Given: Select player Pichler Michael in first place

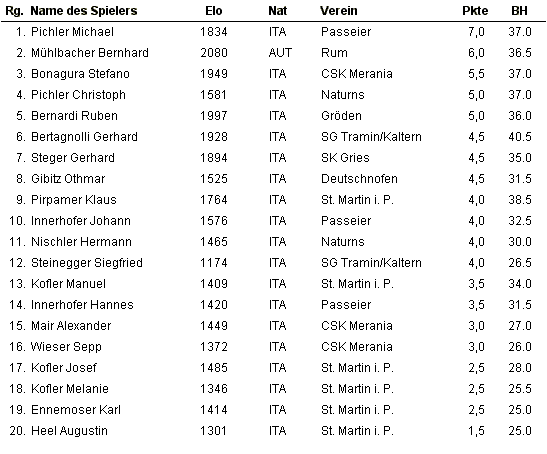Looking at the screenshot, I should coord(72,32).
